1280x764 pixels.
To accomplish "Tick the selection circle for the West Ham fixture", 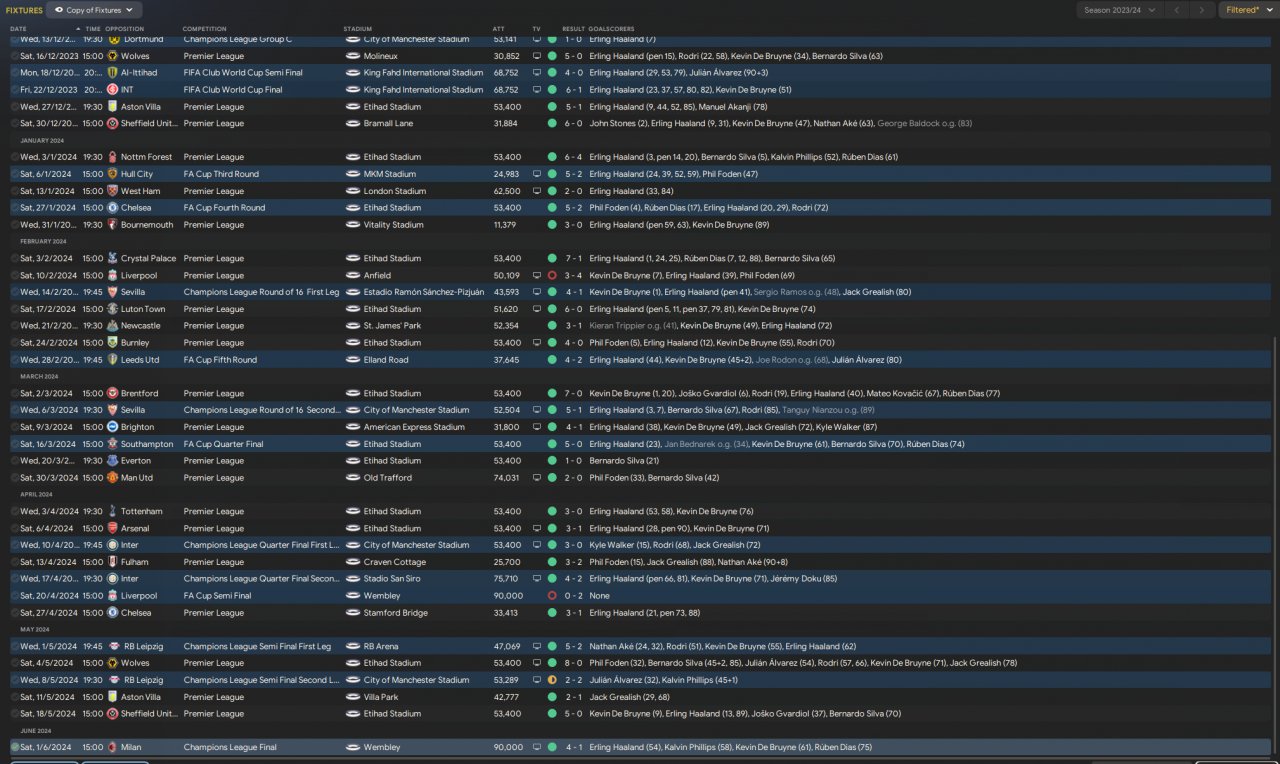I will tap(14, 191).
